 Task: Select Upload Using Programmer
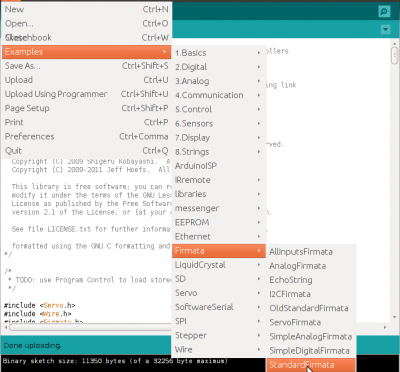(87, 94)
